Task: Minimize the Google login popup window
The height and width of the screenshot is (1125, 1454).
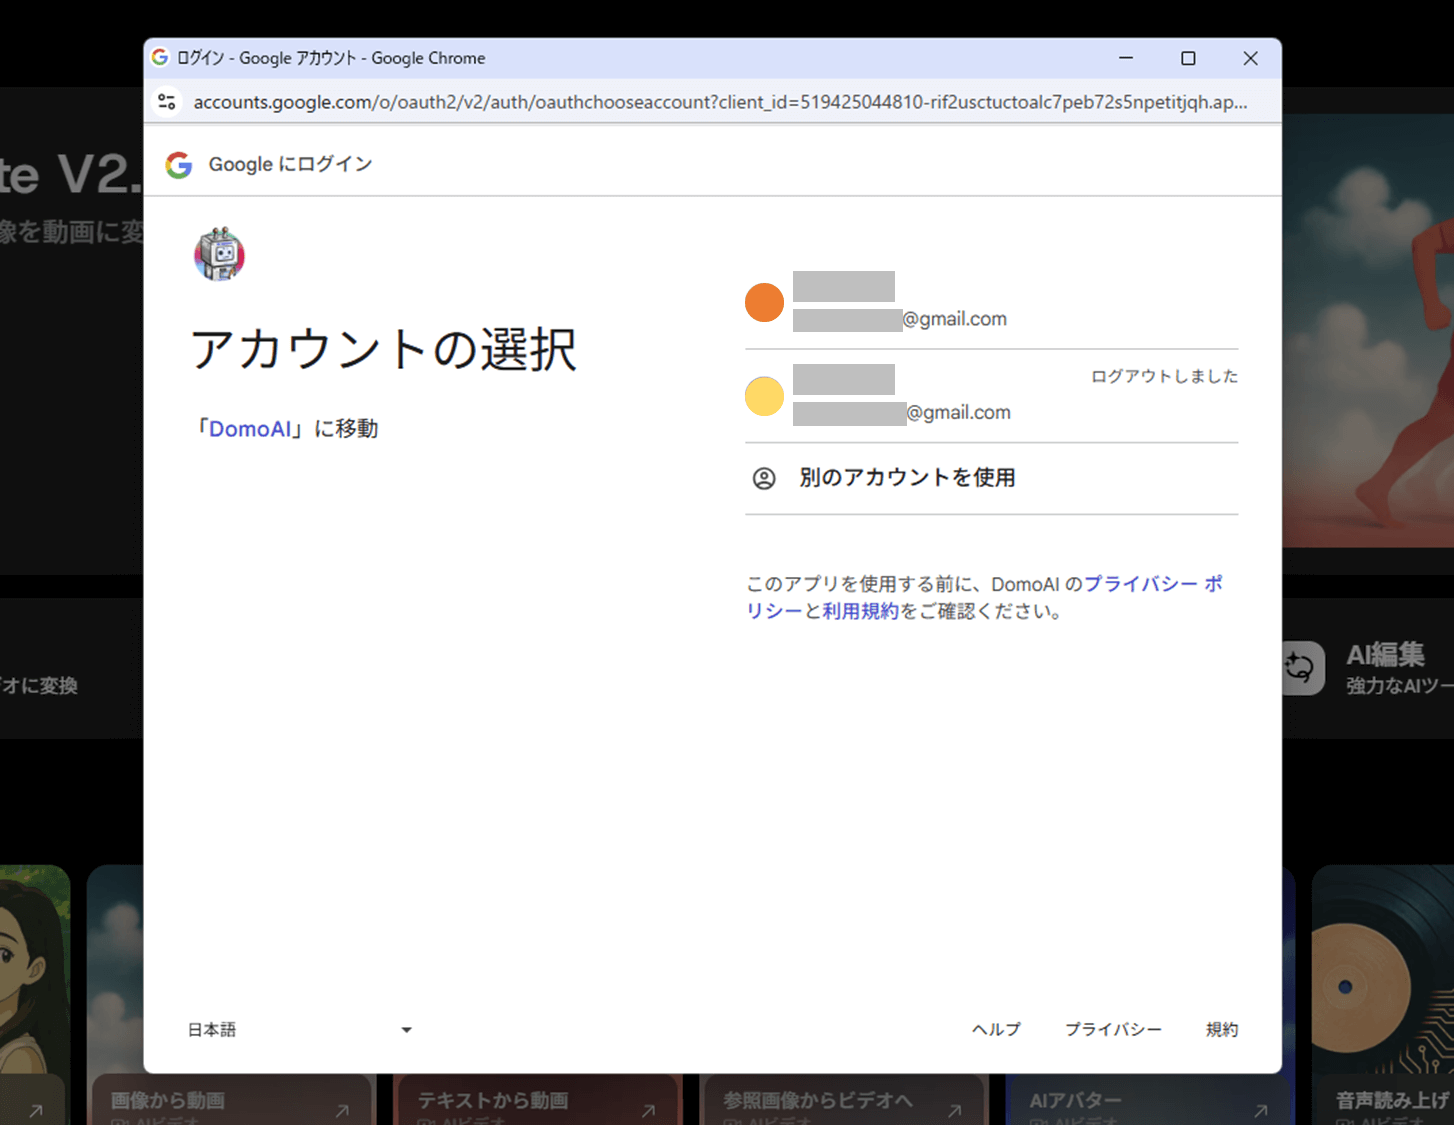Action: 1126,58
